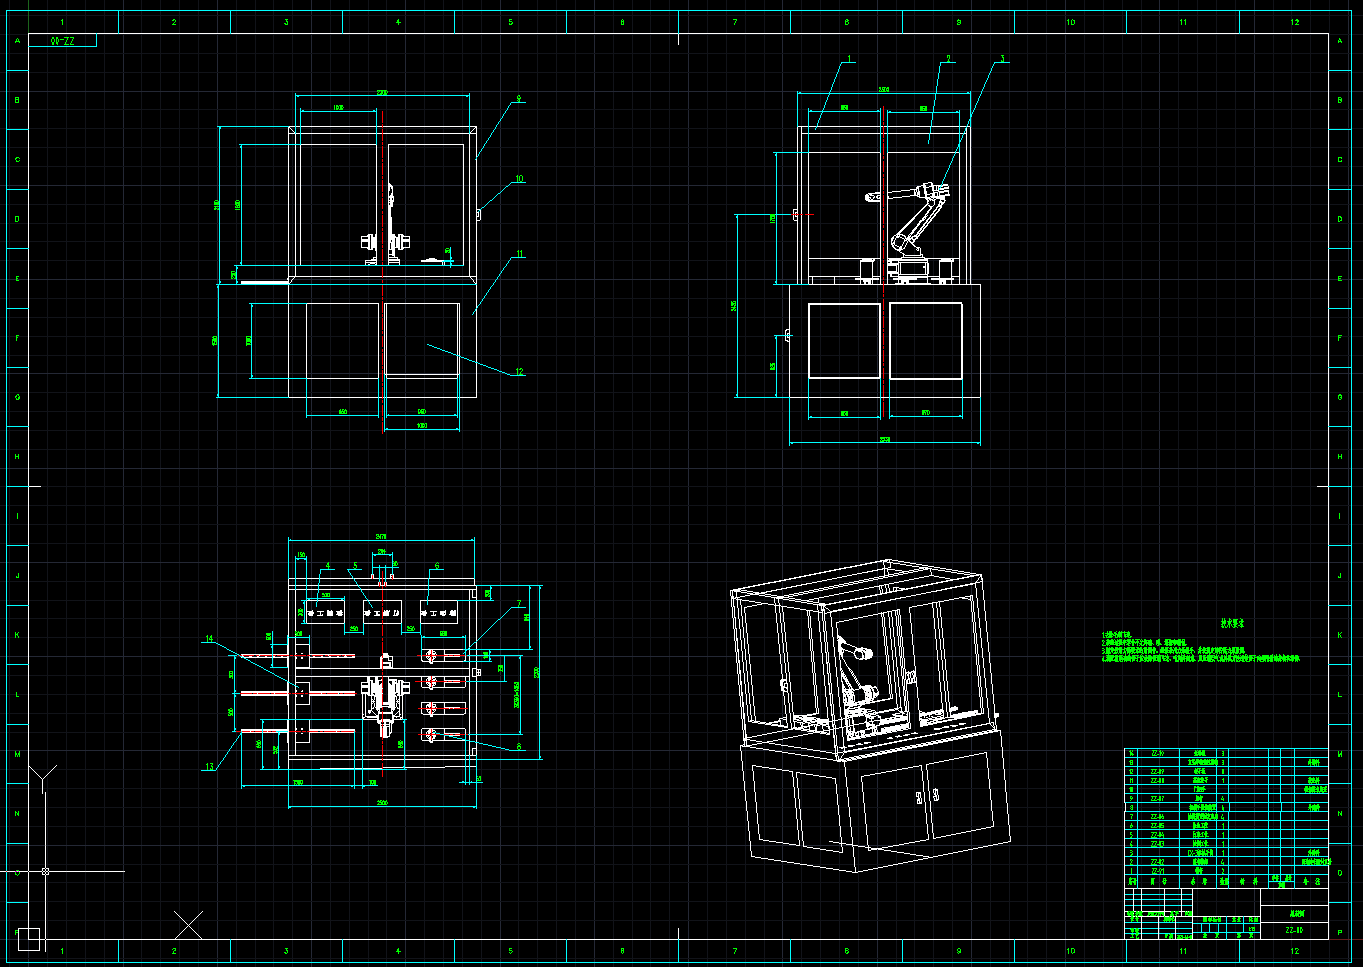1363x967 pixels.
Task: Pick balloon number 13 in plan view
Action: (x=210, y=766)
